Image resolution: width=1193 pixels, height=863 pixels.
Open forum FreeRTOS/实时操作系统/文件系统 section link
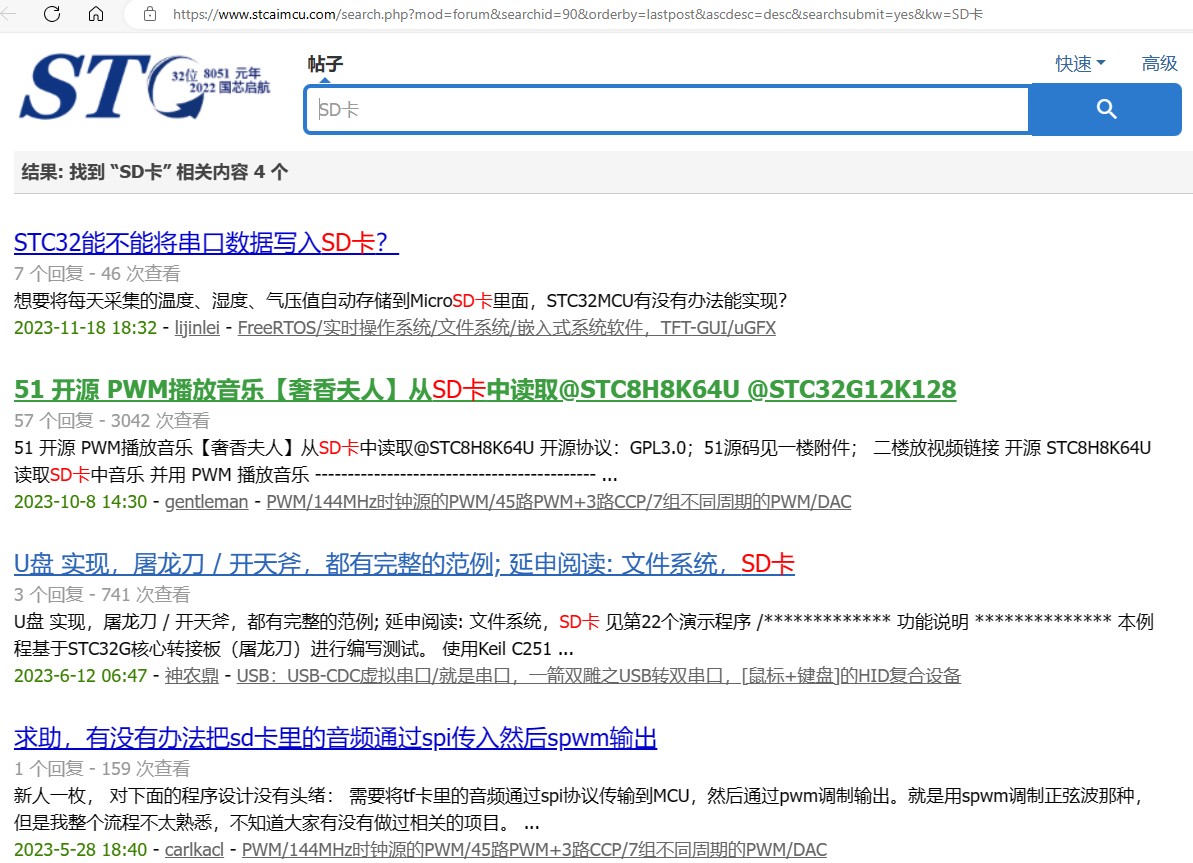point(507,328)
